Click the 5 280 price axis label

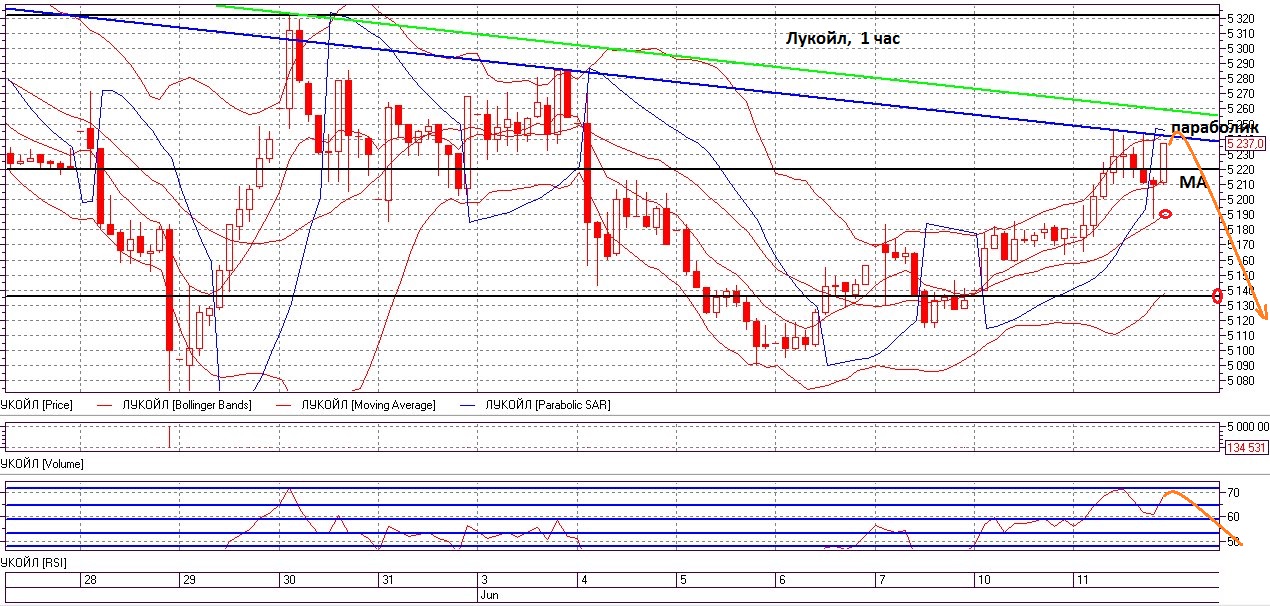[x=1243, y=78]
